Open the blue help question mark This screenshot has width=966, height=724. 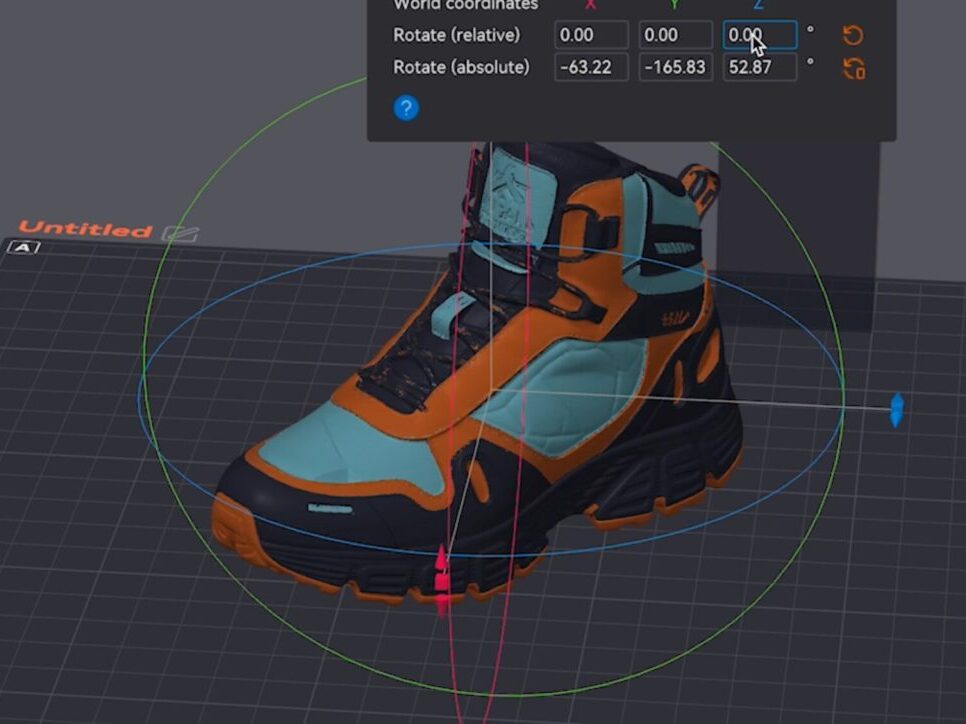click(x=405, y=108)
